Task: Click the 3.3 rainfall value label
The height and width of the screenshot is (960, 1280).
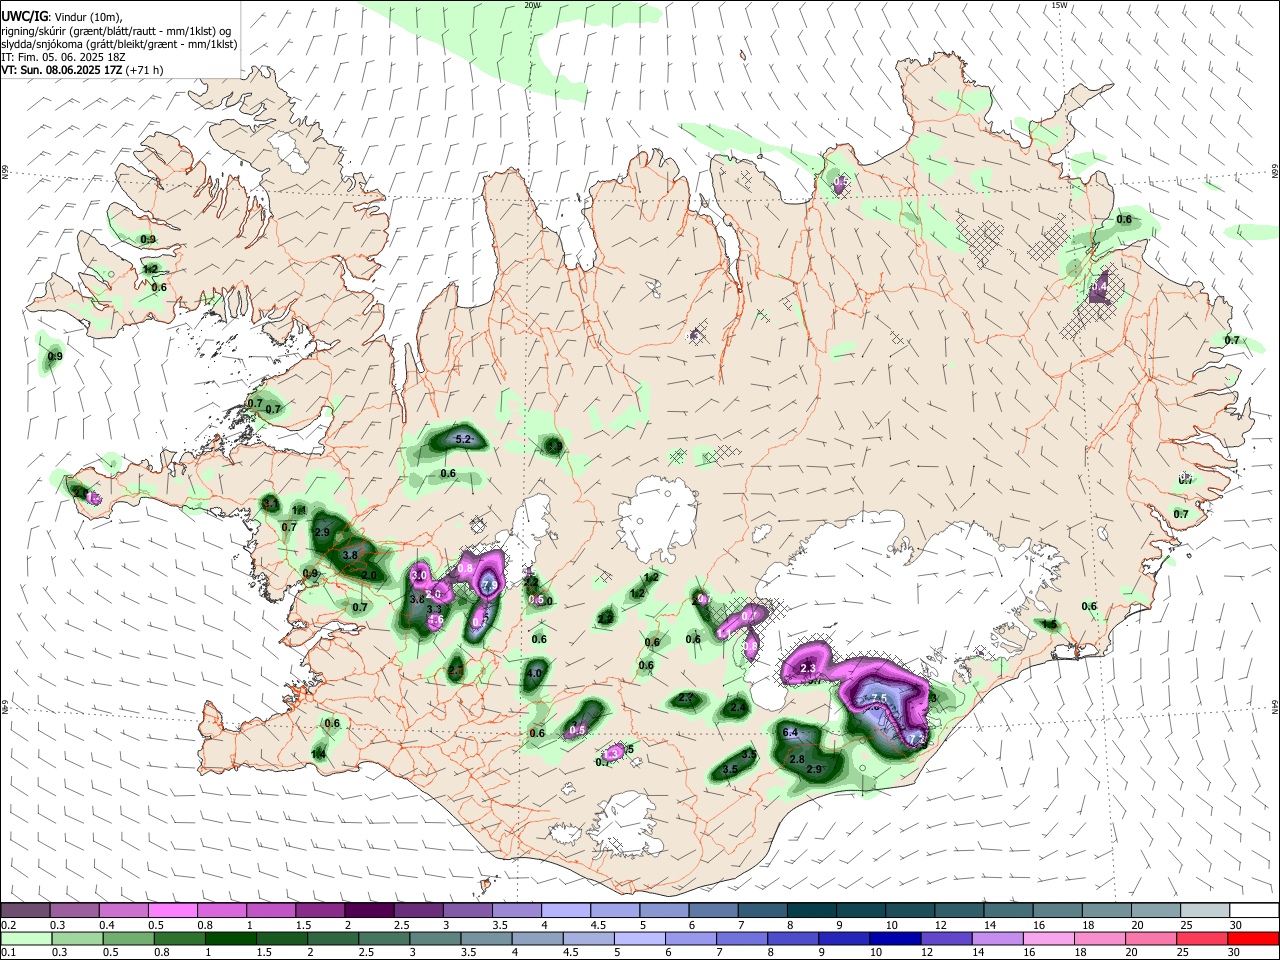Action: click(x=434, y=609)
